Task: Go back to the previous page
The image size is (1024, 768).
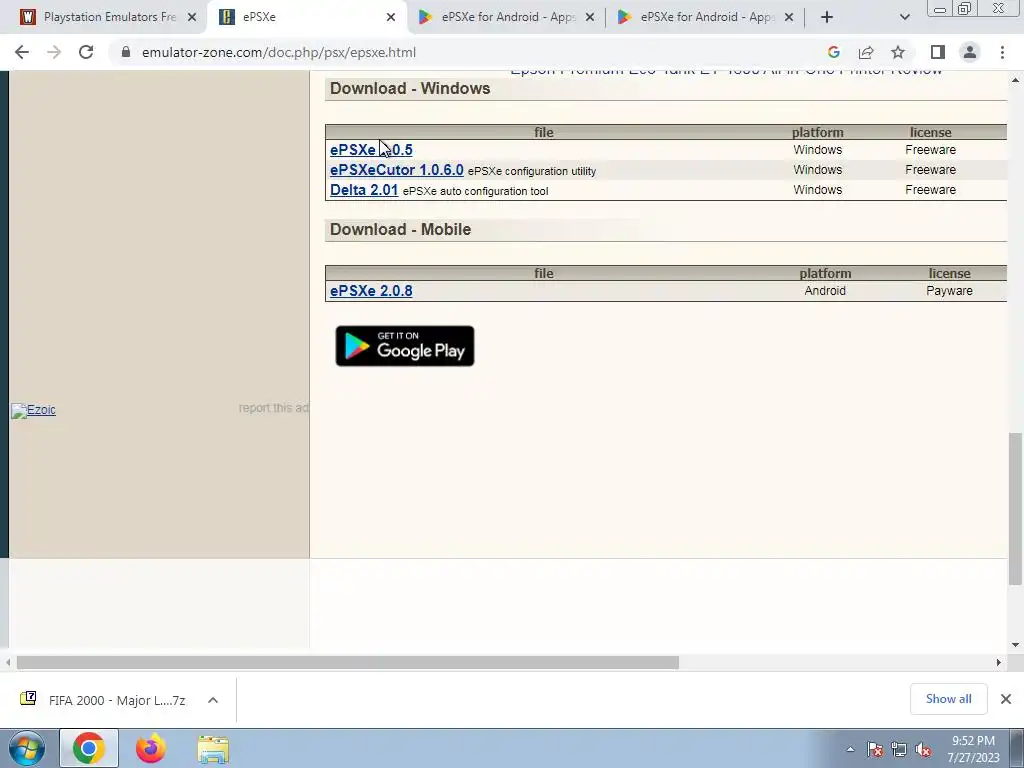Action: tap(22, 52)
